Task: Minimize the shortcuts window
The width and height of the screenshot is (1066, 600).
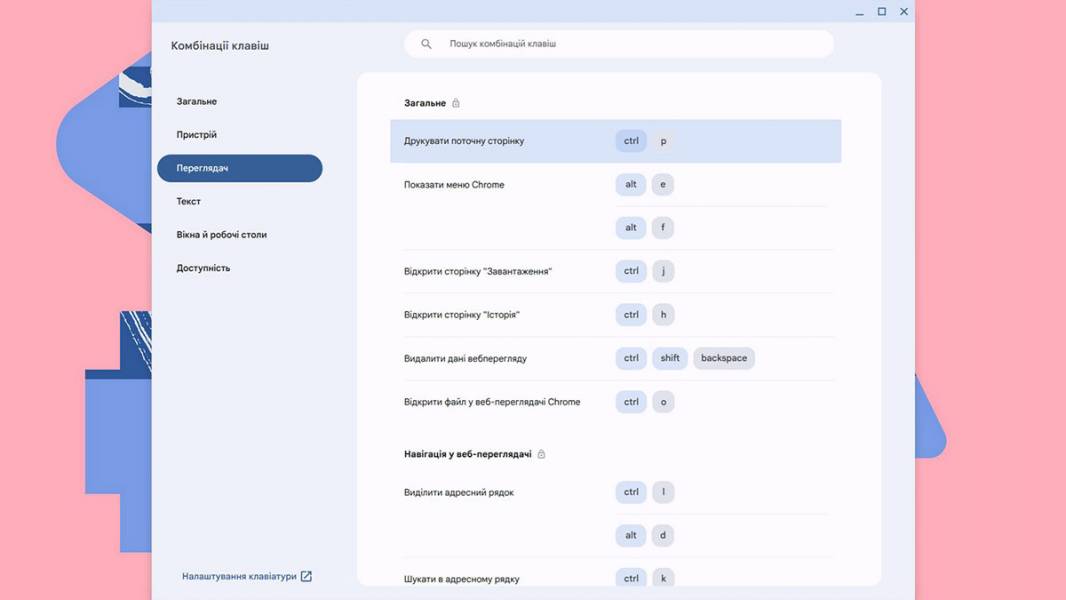Action: click(859, 12)
